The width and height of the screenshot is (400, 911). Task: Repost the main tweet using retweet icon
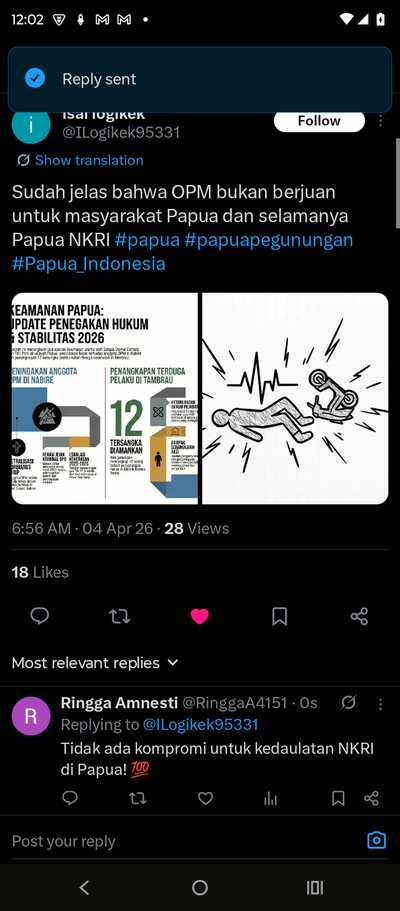point(120,616)
